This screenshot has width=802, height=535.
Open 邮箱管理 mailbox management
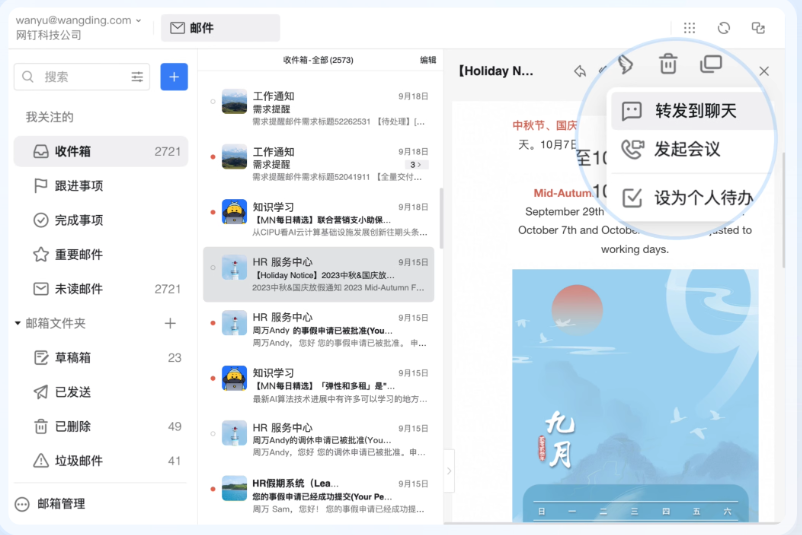(50, 504)
